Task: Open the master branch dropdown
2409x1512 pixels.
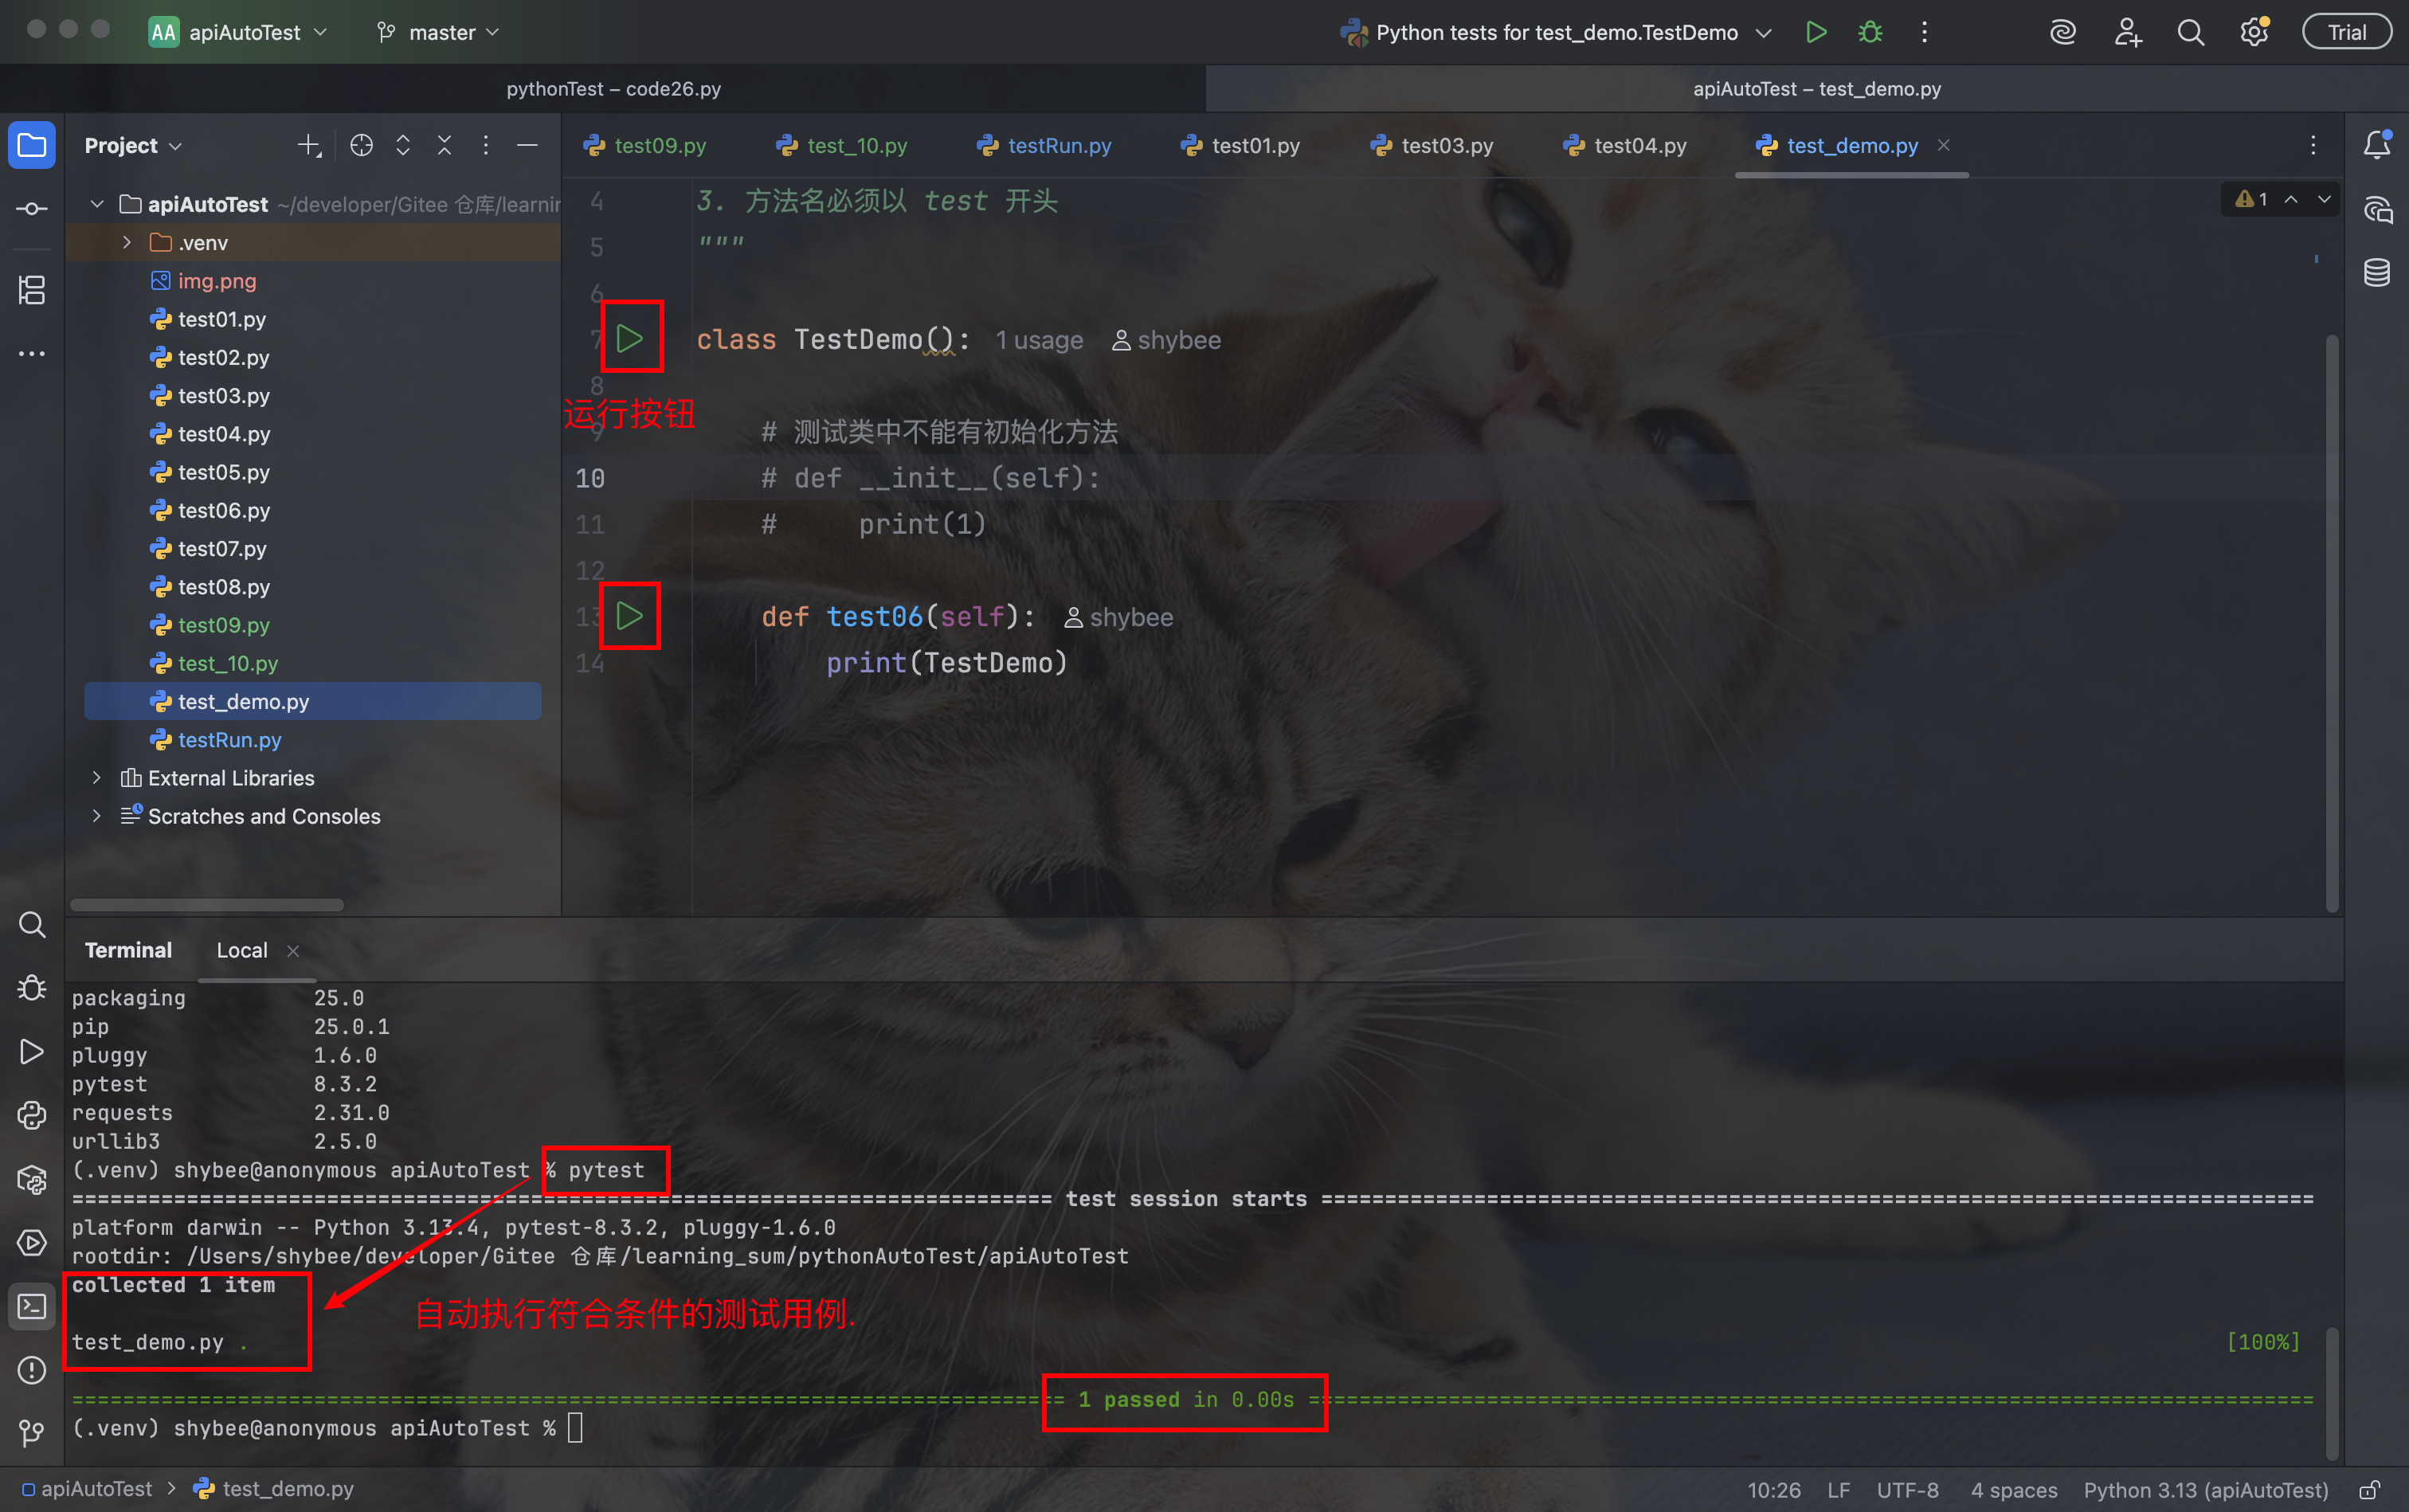Action: pyautogui.click(x=439, y=32)
